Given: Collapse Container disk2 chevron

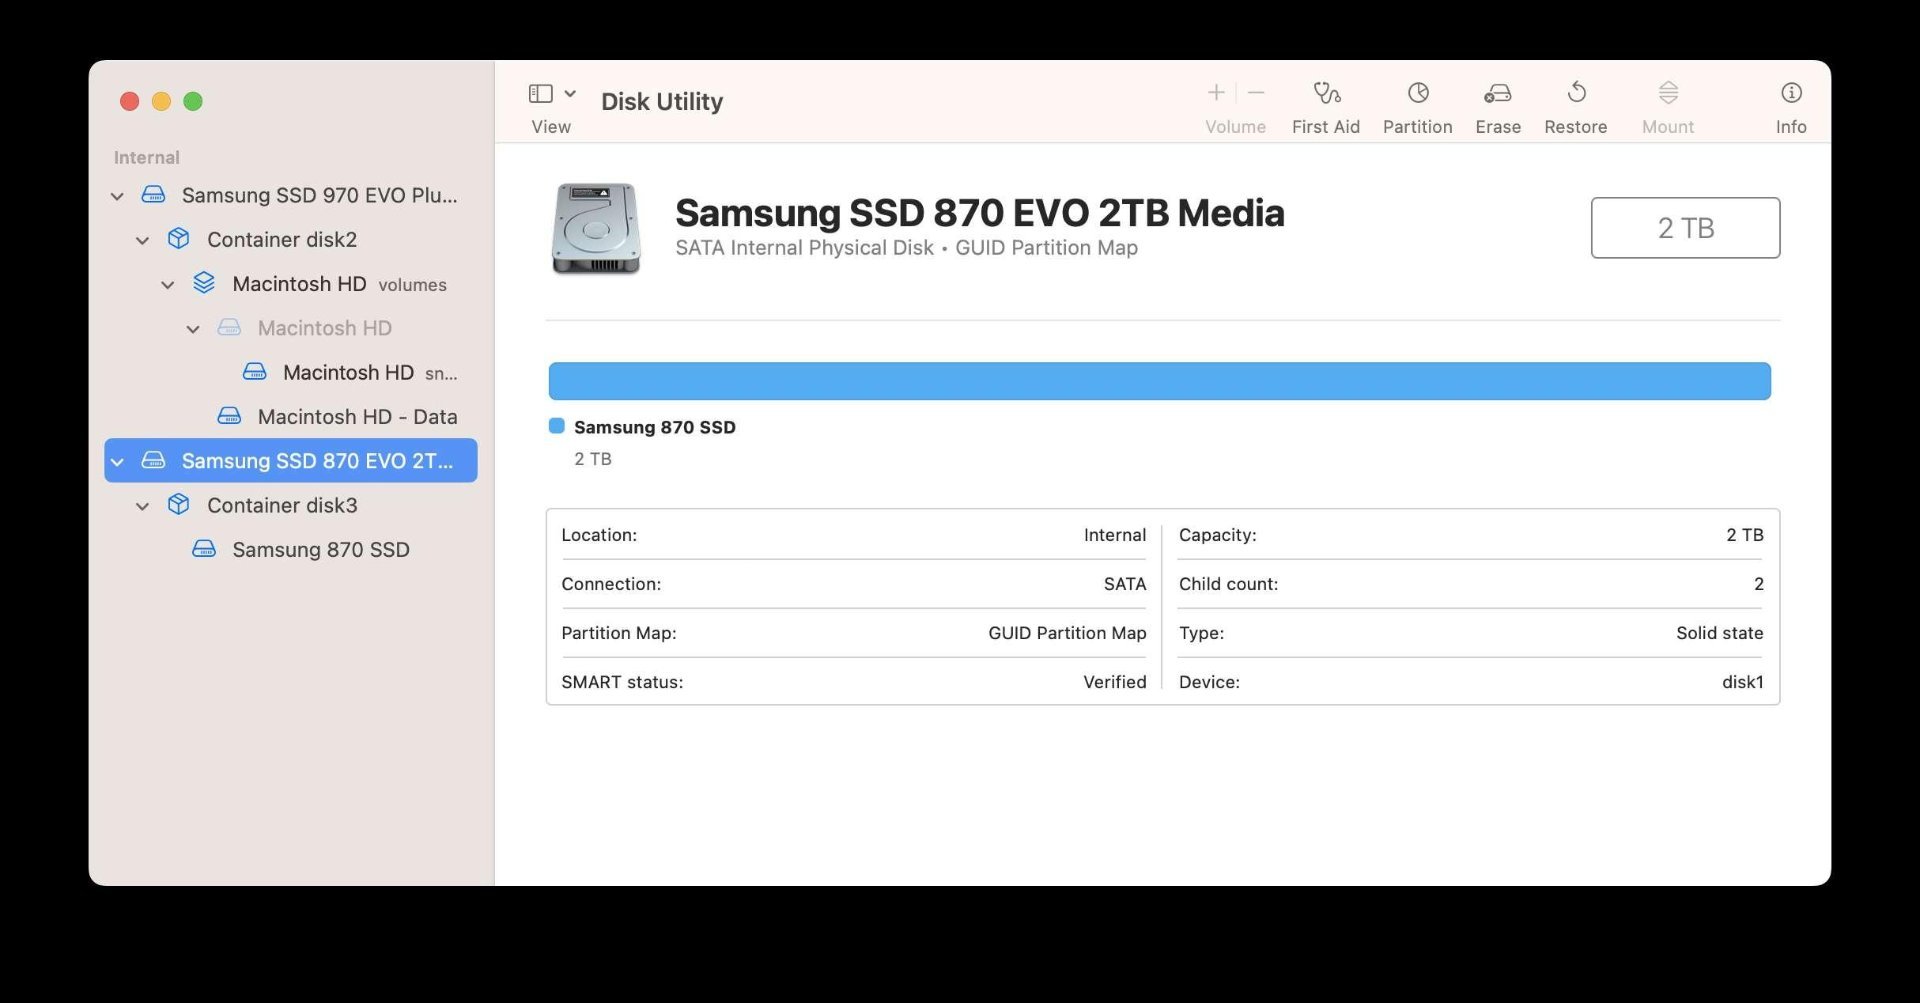Looking at the screenshot, I should pos(142,240).
